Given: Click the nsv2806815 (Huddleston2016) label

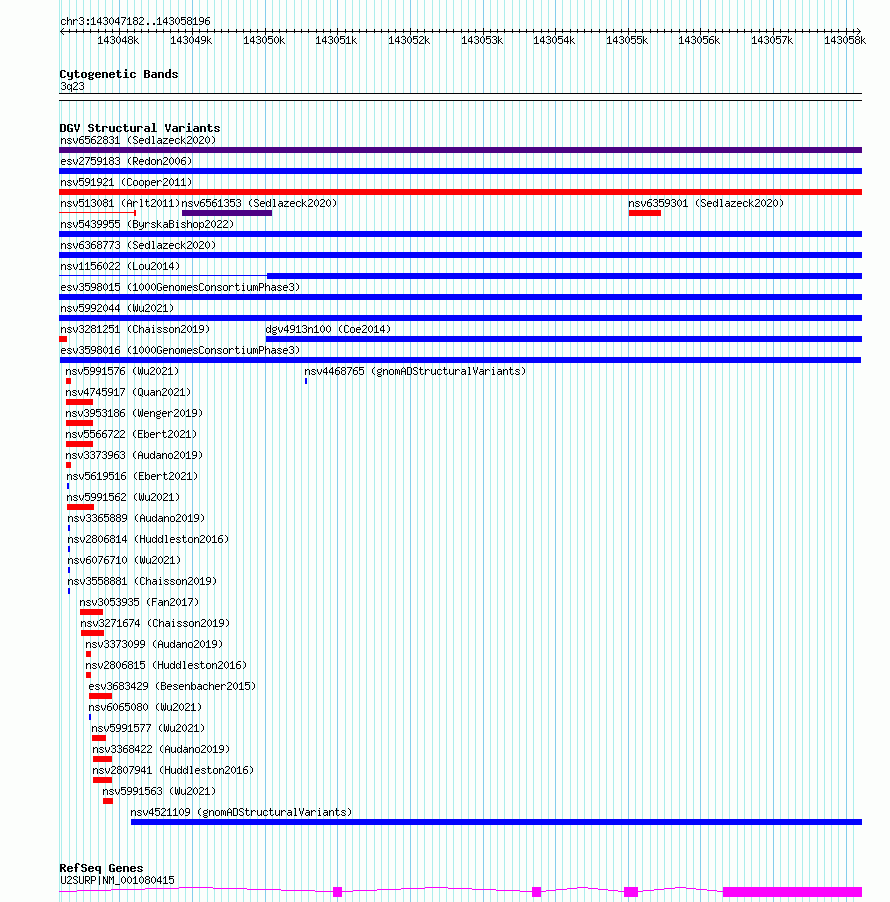Looking at the screenshot, I should pyautogui.click(x=166, y=666).
